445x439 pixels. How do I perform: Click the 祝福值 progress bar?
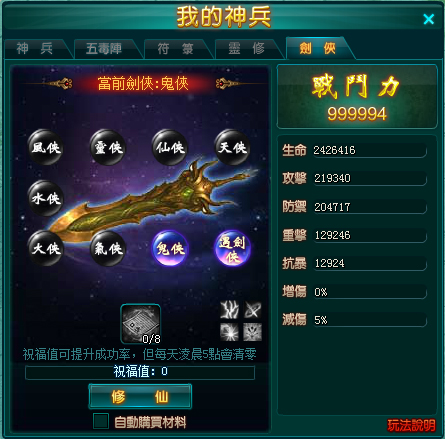point(140,372)
